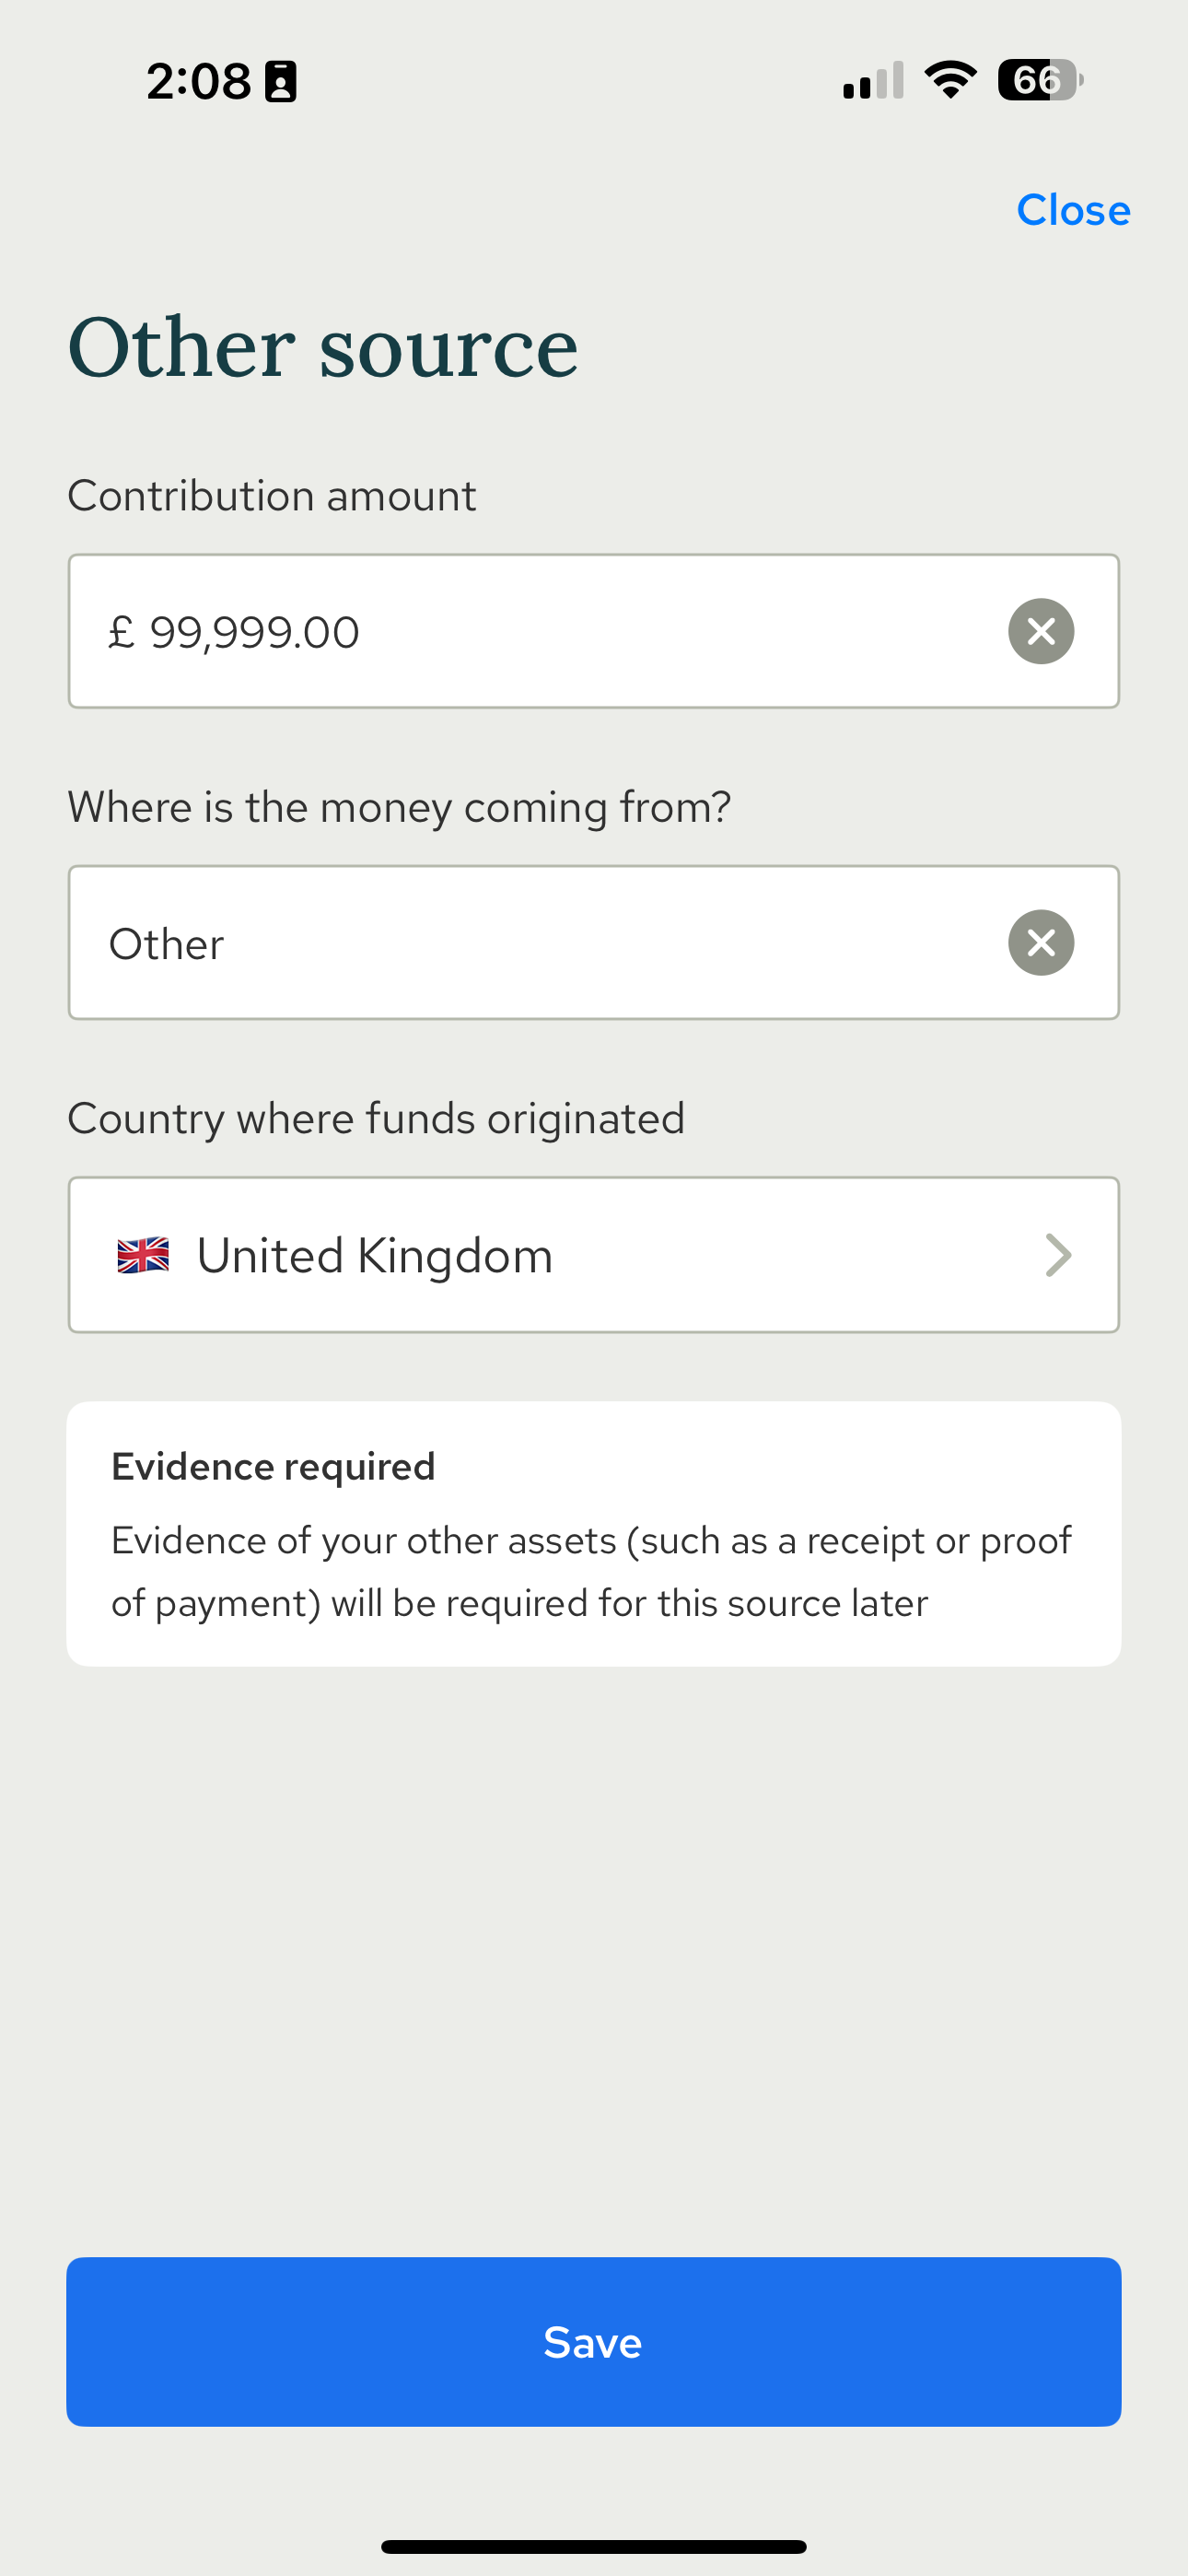Select the United Kingdom country text

point(375,1256)
